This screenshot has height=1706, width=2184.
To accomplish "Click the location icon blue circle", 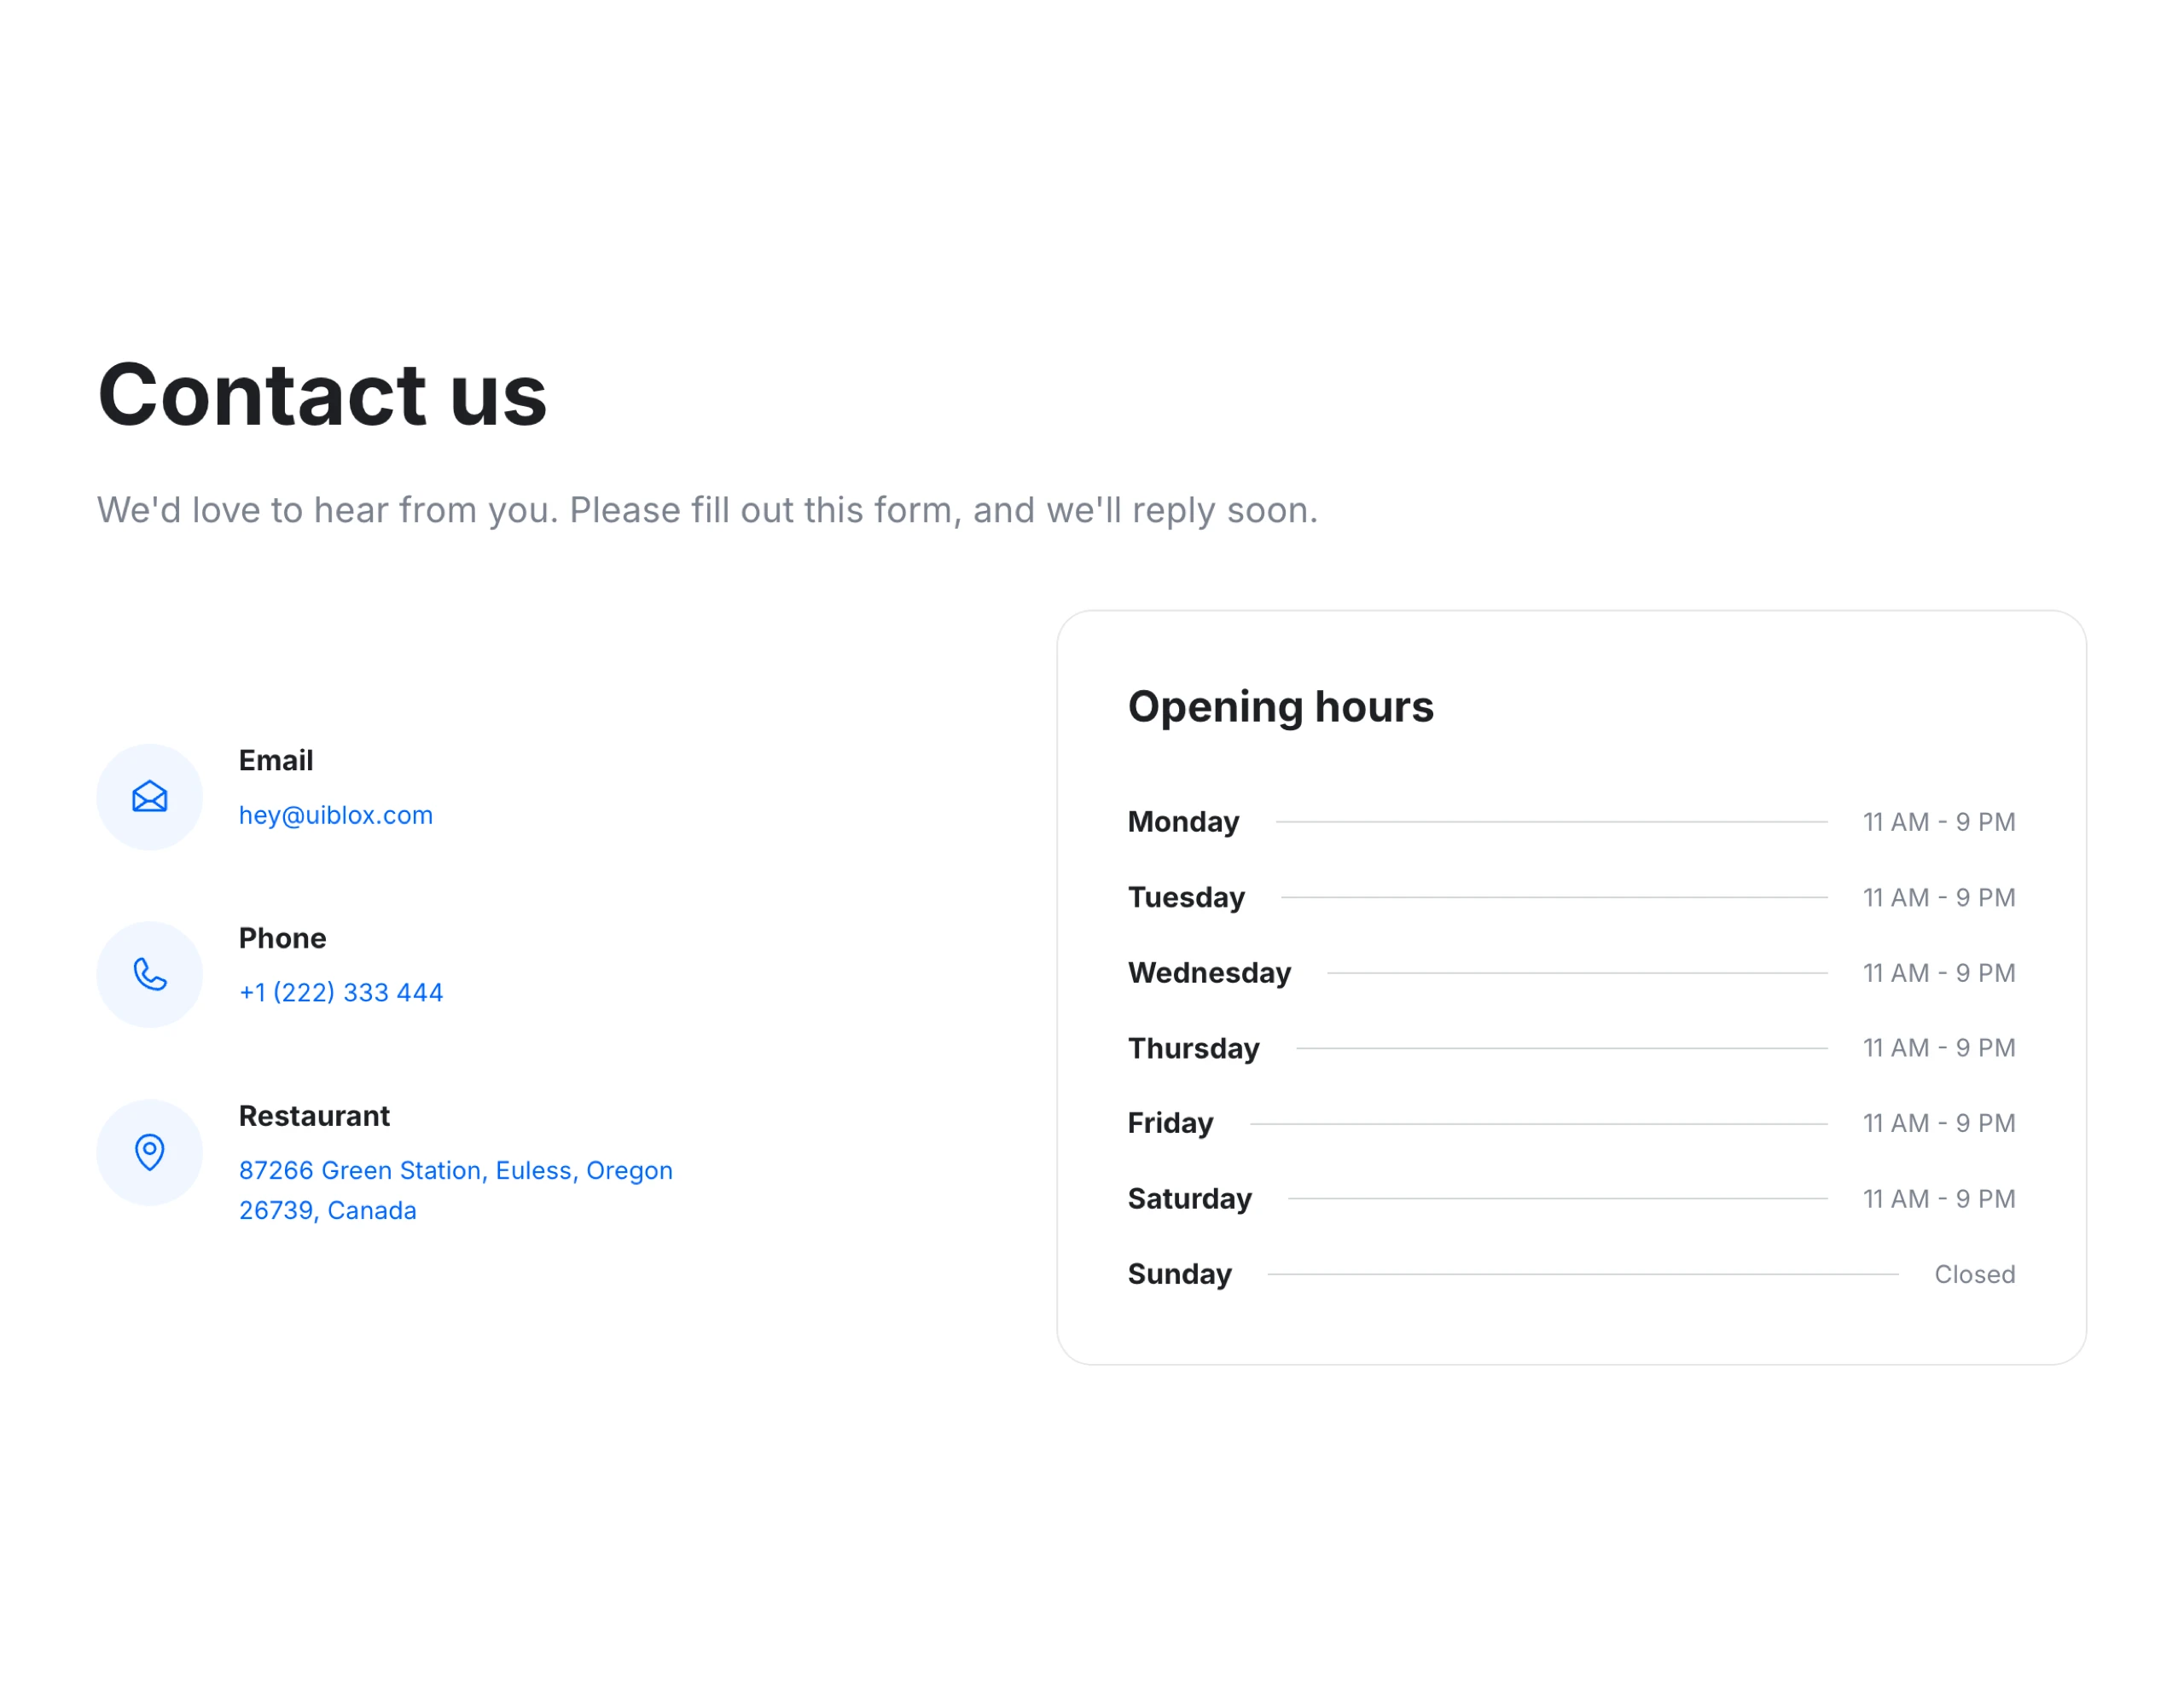I will click(x=149, y=1152).
